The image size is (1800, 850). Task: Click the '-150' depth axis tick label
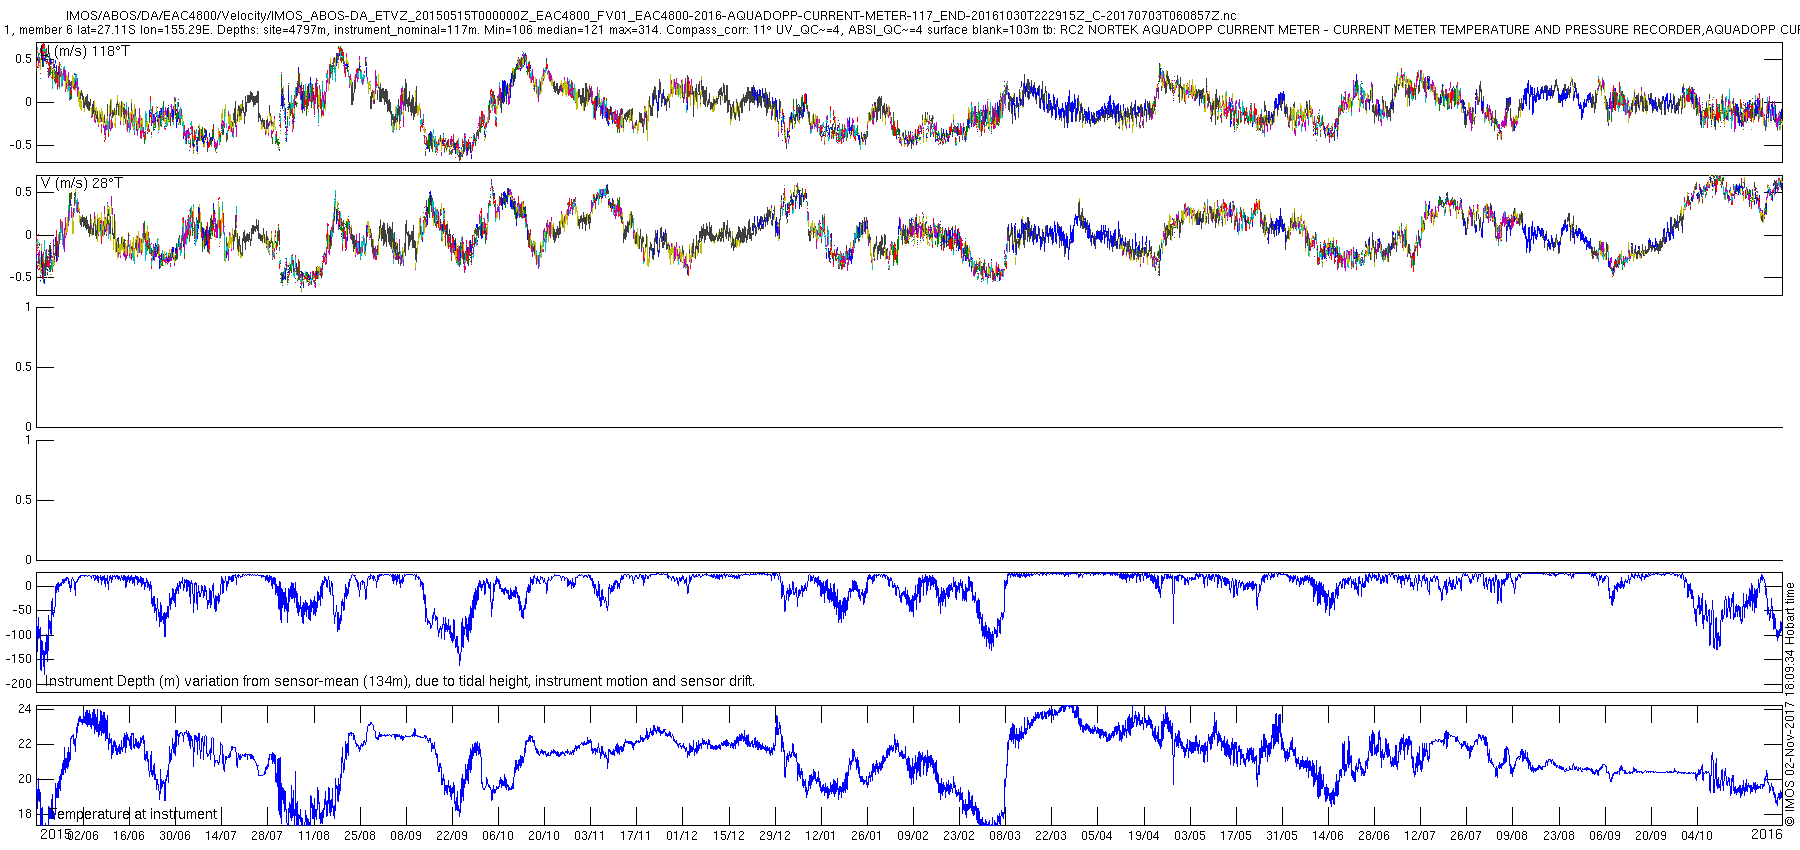click(x=19, y=660)
